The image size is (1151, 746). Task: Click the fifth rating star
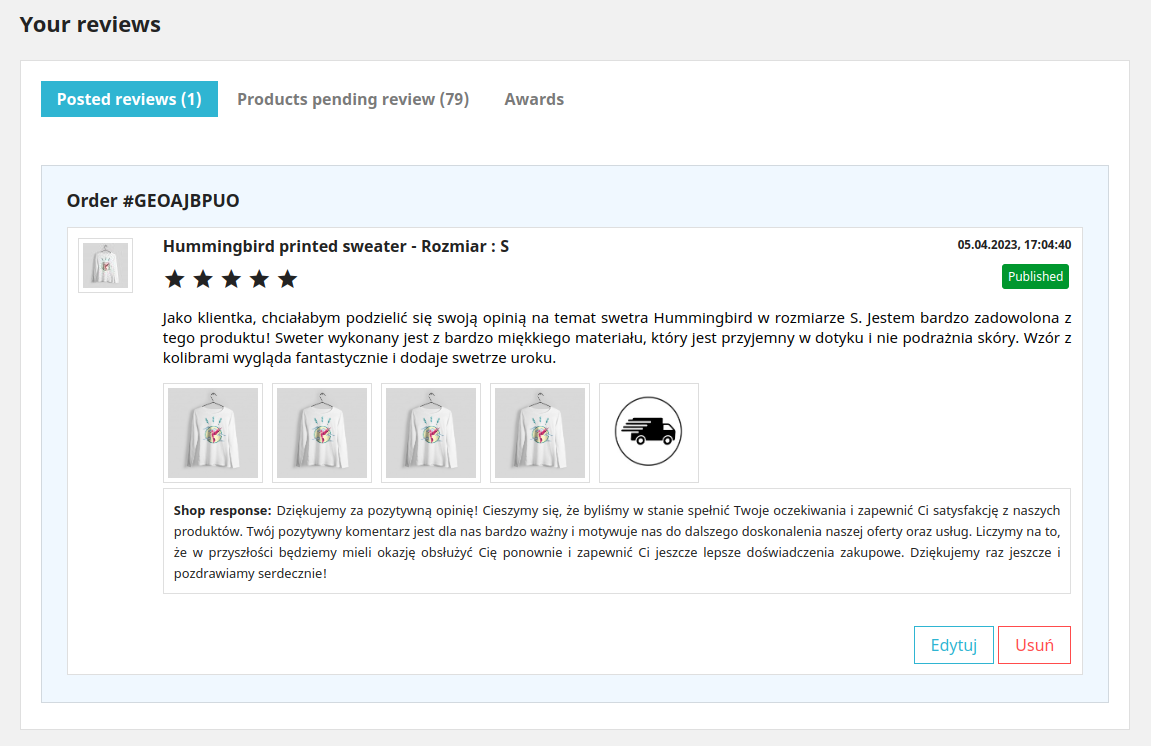[288, 279]
